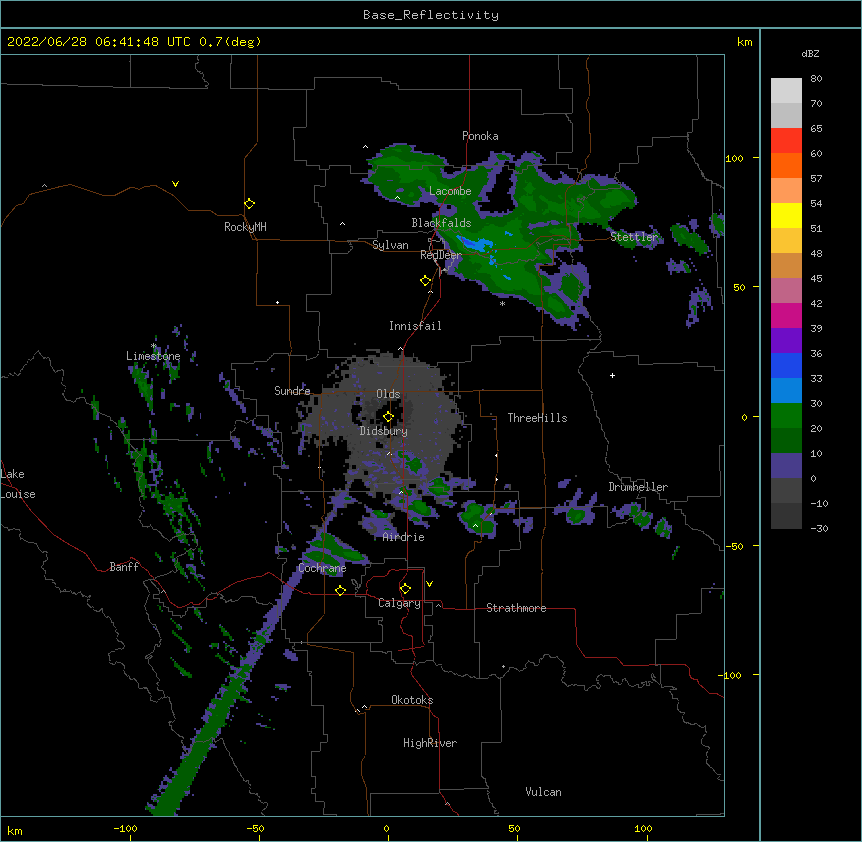Click the Blackfalds city label
Screen dimensions: 862x842
coord(441,223)
